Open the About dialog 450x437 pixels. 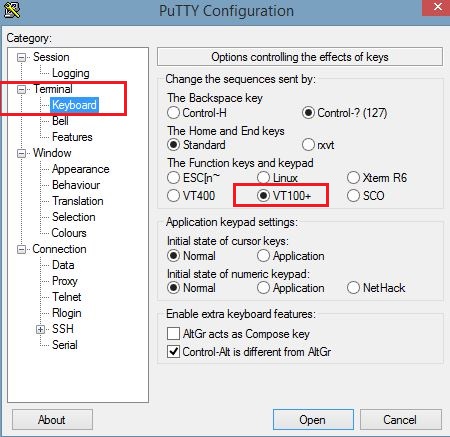point(52,419)
